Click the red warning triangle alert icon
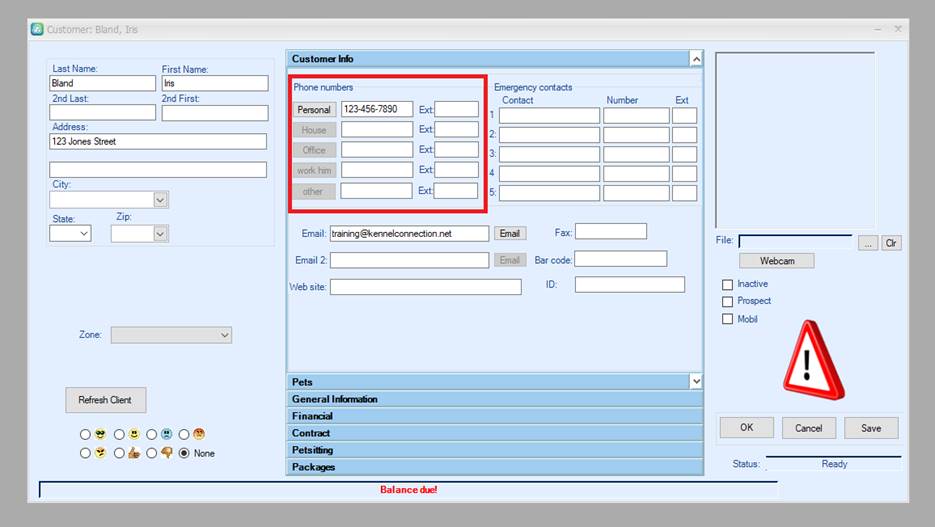 812,360
